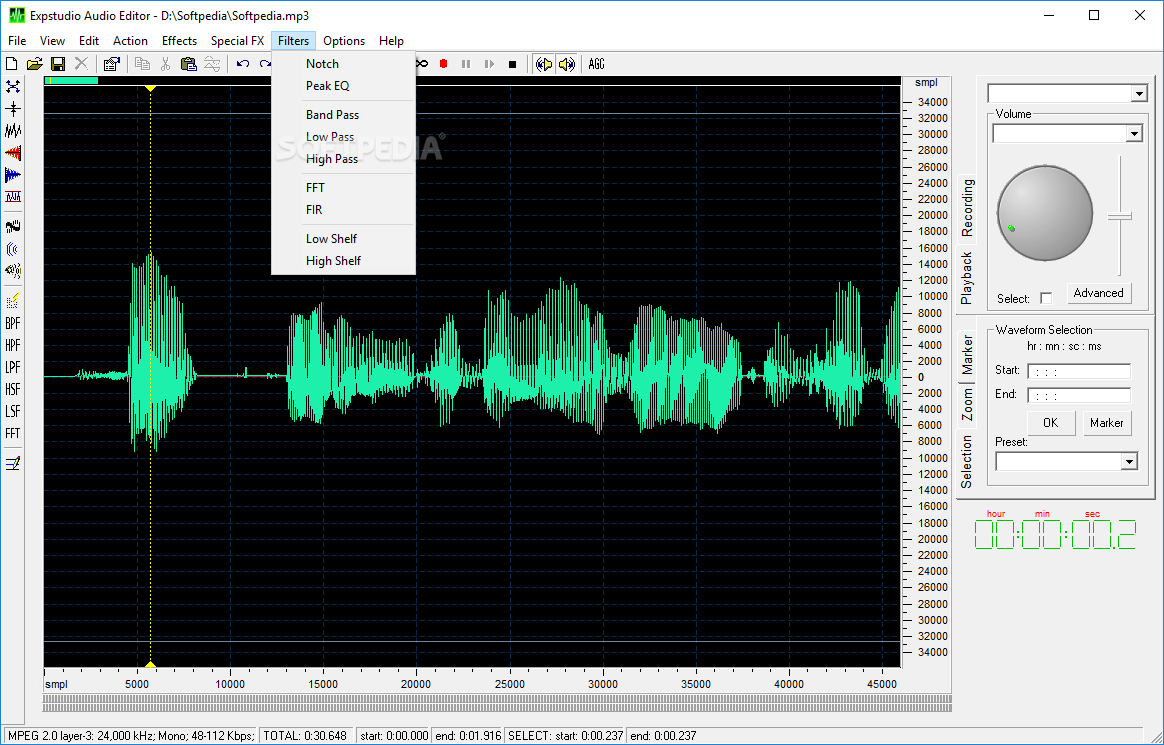Click the End time input field
1164x745 pixels.
1079,396
